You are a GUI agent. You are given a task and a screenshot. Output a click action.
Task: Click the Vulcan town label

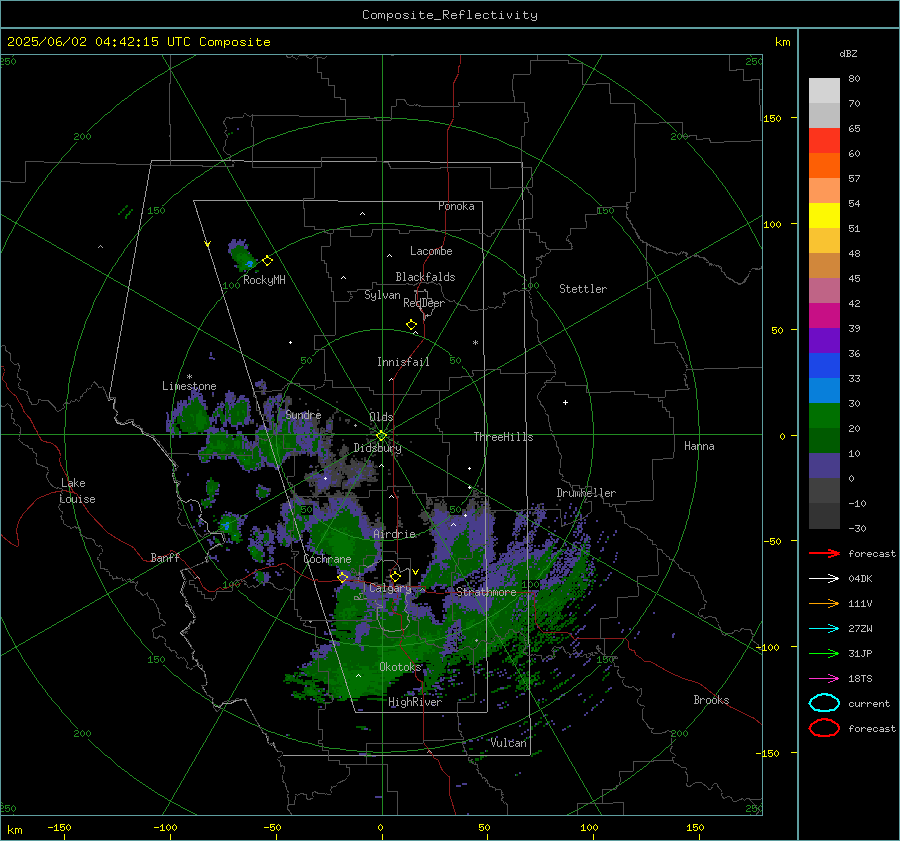tap(509, 743)
